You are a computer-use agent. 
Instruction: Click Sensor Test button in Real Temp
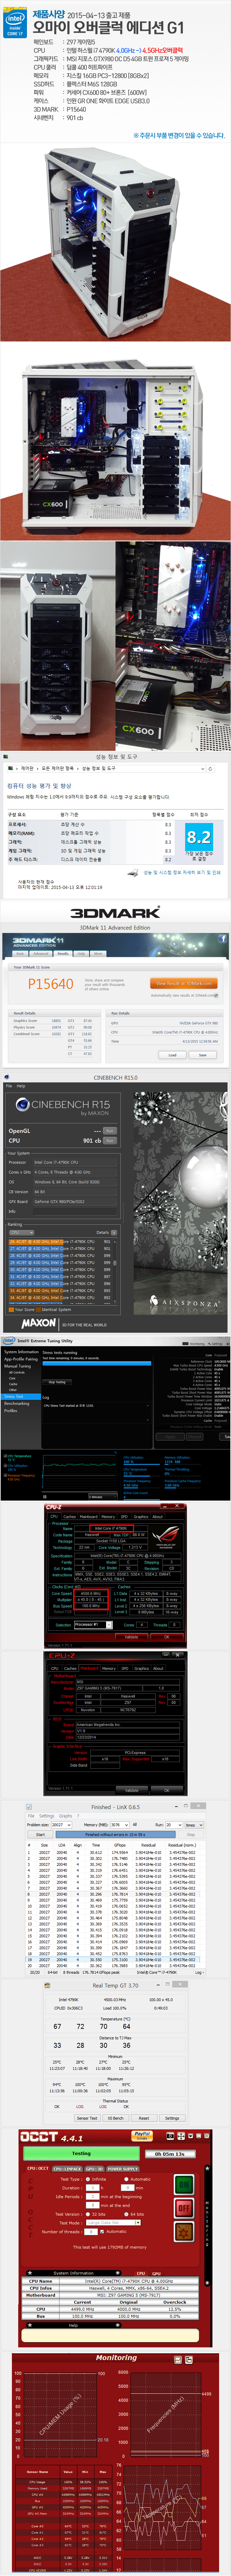coord(87,2118)
